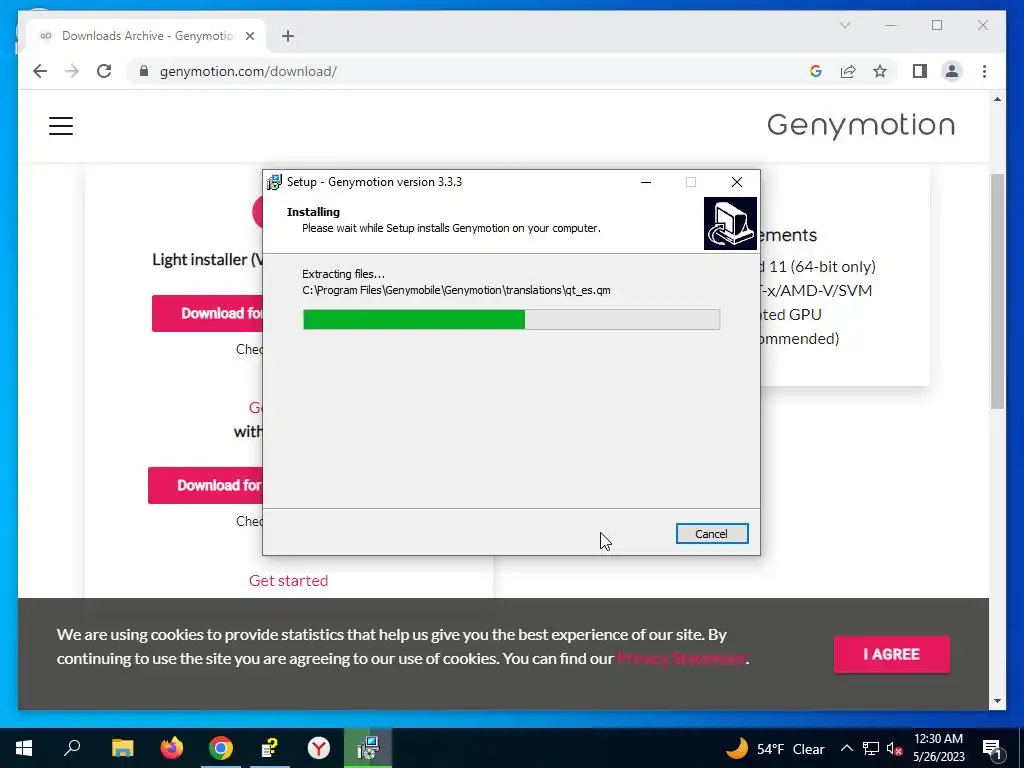Bookmark this page with star icon
Image resolution: width=1024 pixels, height=768 pixels.
[880, 71]
